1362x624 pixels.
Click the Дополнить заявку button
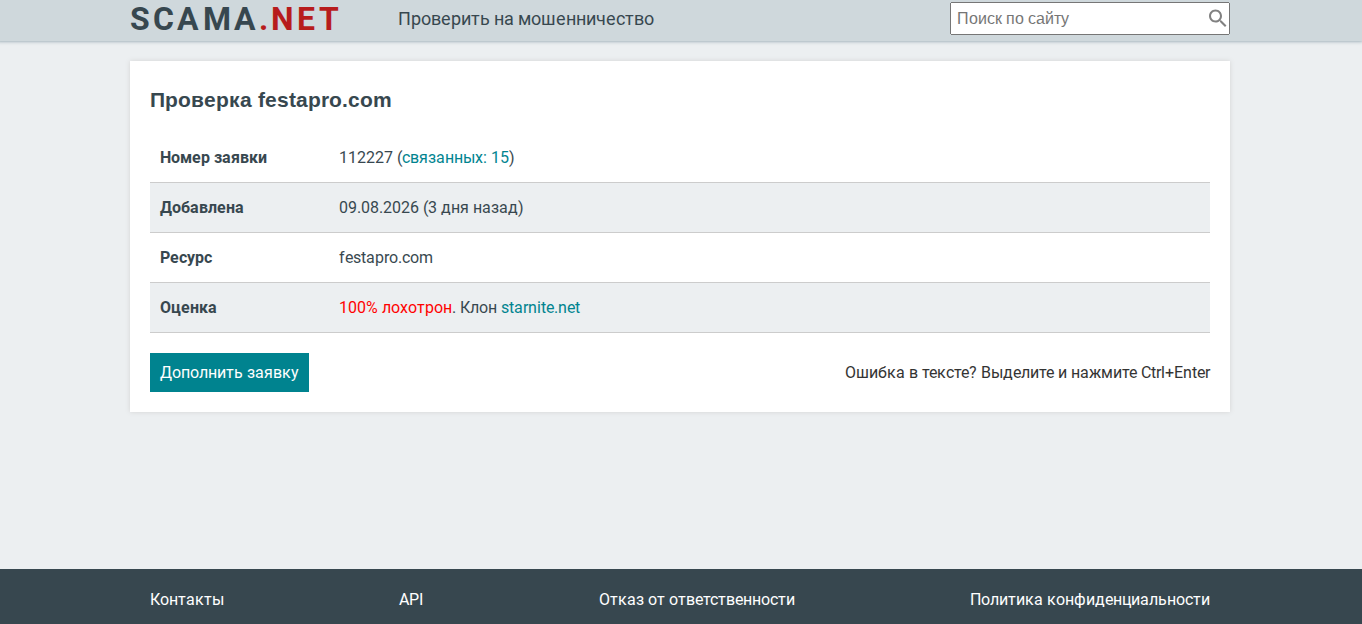click(x=229, y=372)
